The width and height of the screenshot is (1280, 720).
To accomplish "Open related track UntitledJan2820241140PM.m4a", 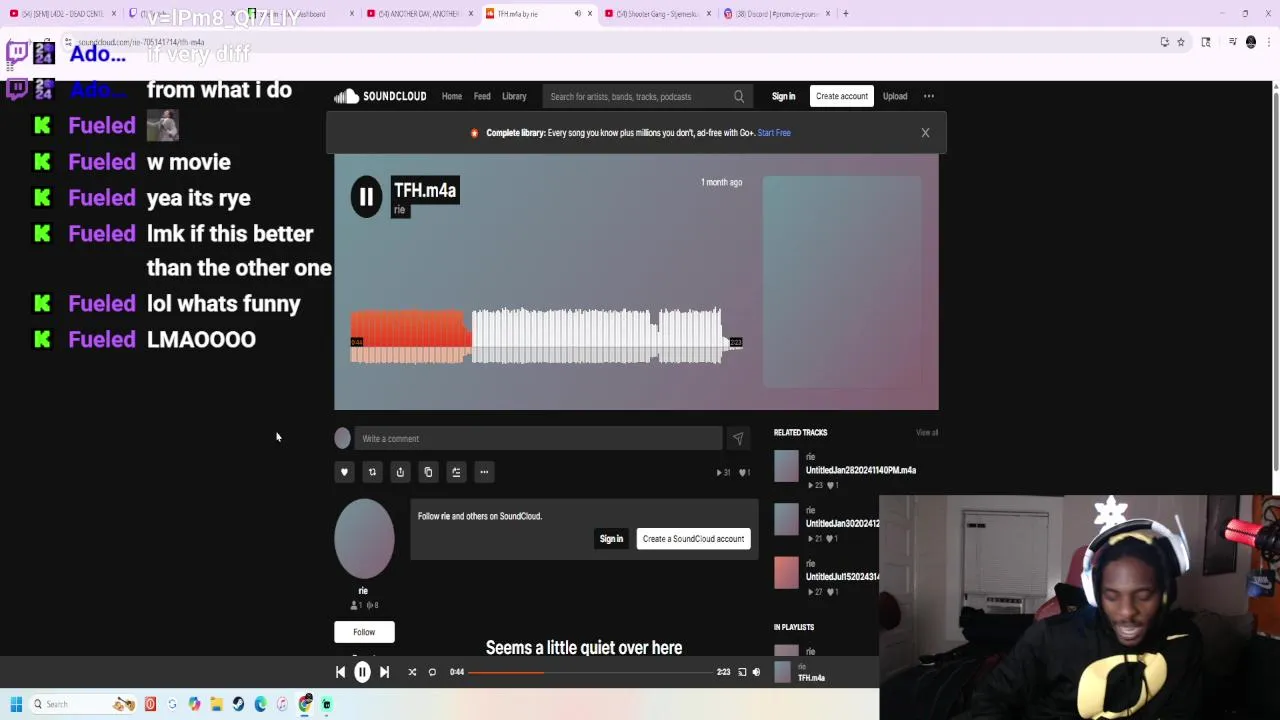I will [x=861, y=470].
